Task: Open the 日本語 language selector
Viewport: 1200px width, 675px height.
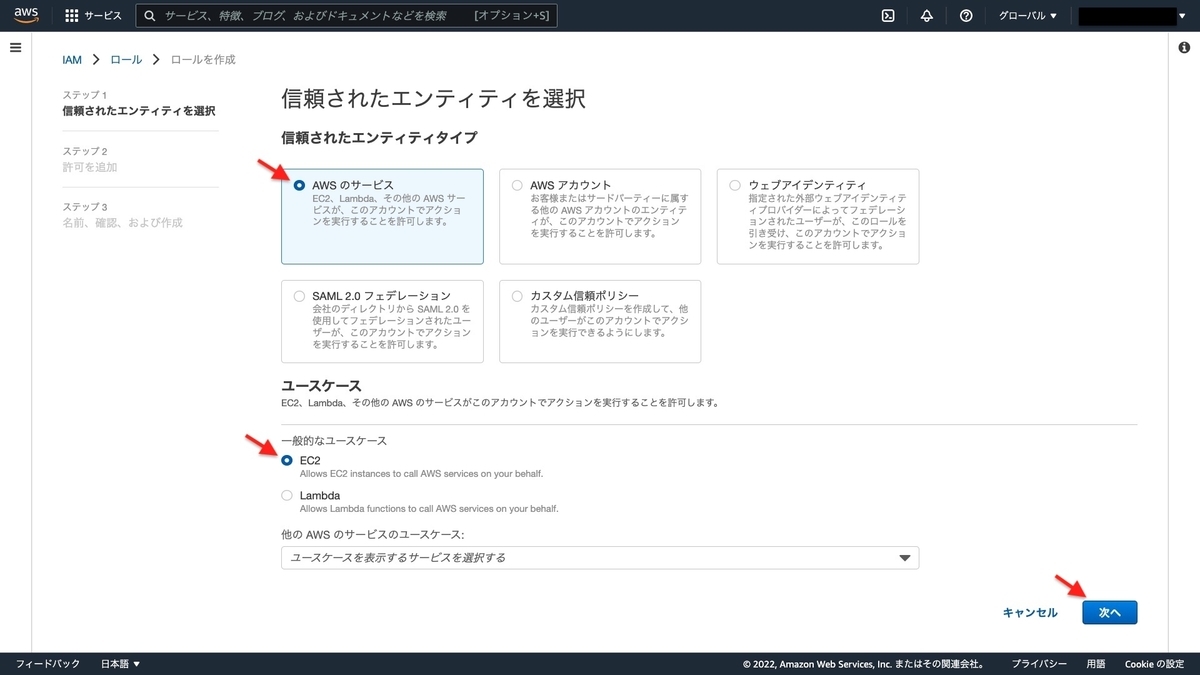Action: [x=121, y=664]
